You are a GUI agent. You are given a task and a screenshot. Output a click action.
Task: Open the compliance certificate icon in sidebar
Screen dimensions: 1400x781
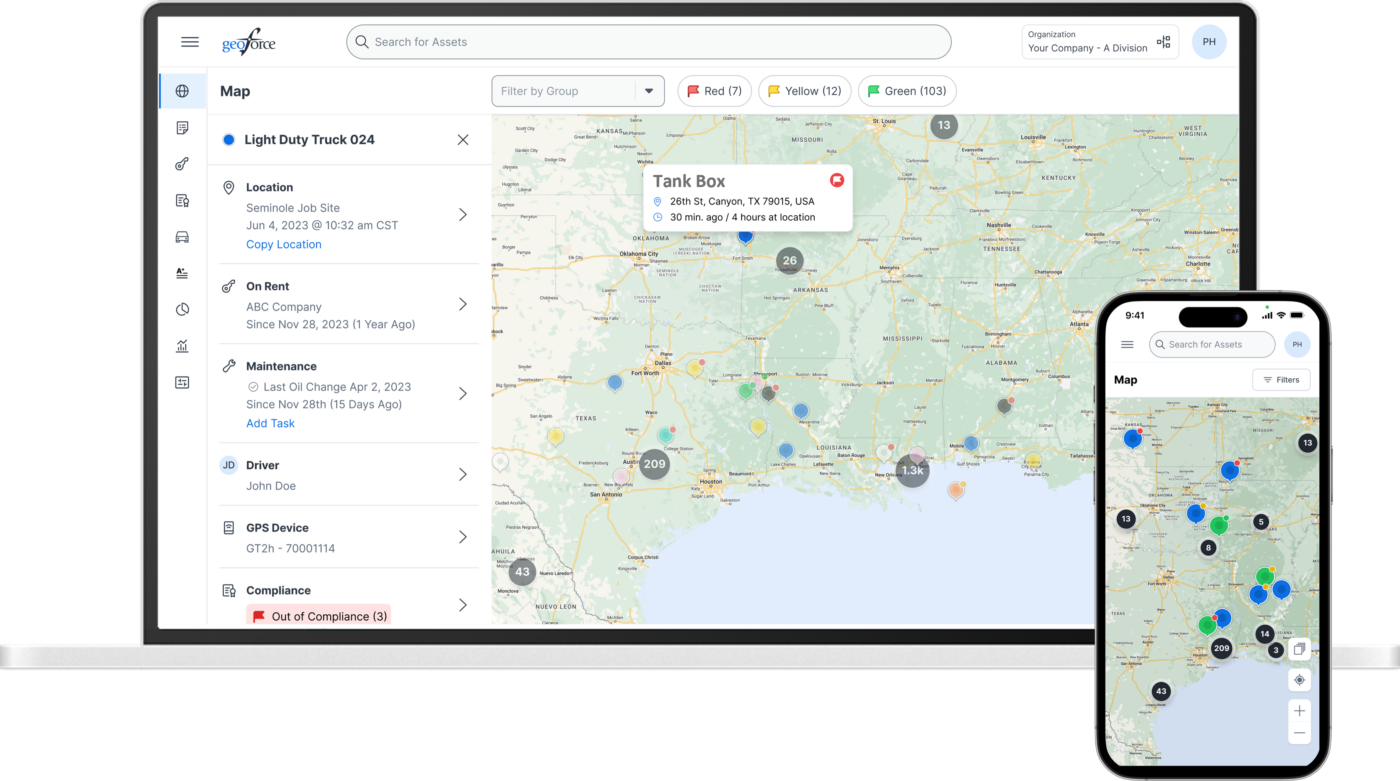tap(182, 199)
